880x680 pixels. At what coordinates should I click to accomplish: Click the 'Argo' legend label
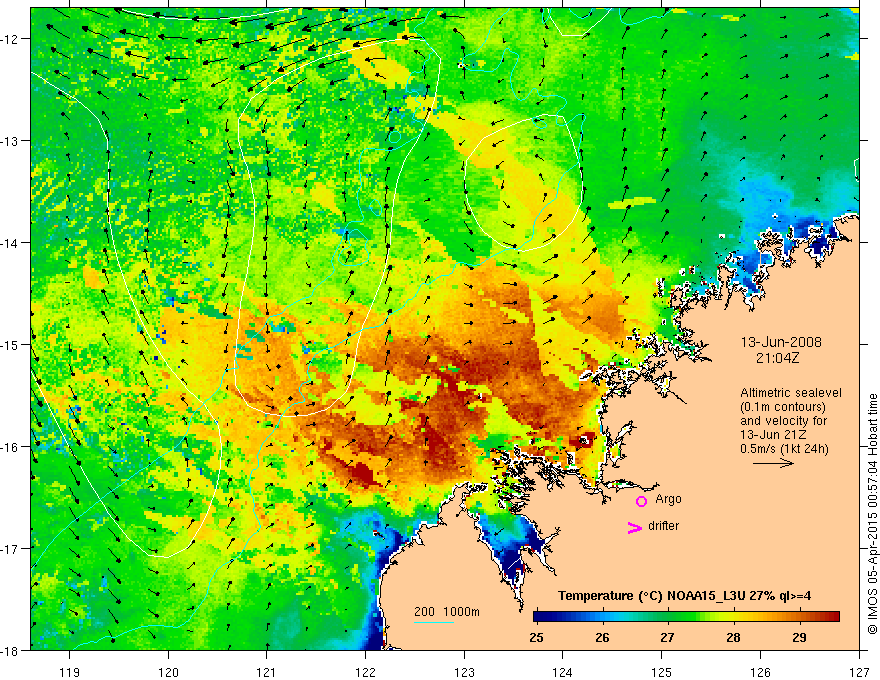click(668, 499)
